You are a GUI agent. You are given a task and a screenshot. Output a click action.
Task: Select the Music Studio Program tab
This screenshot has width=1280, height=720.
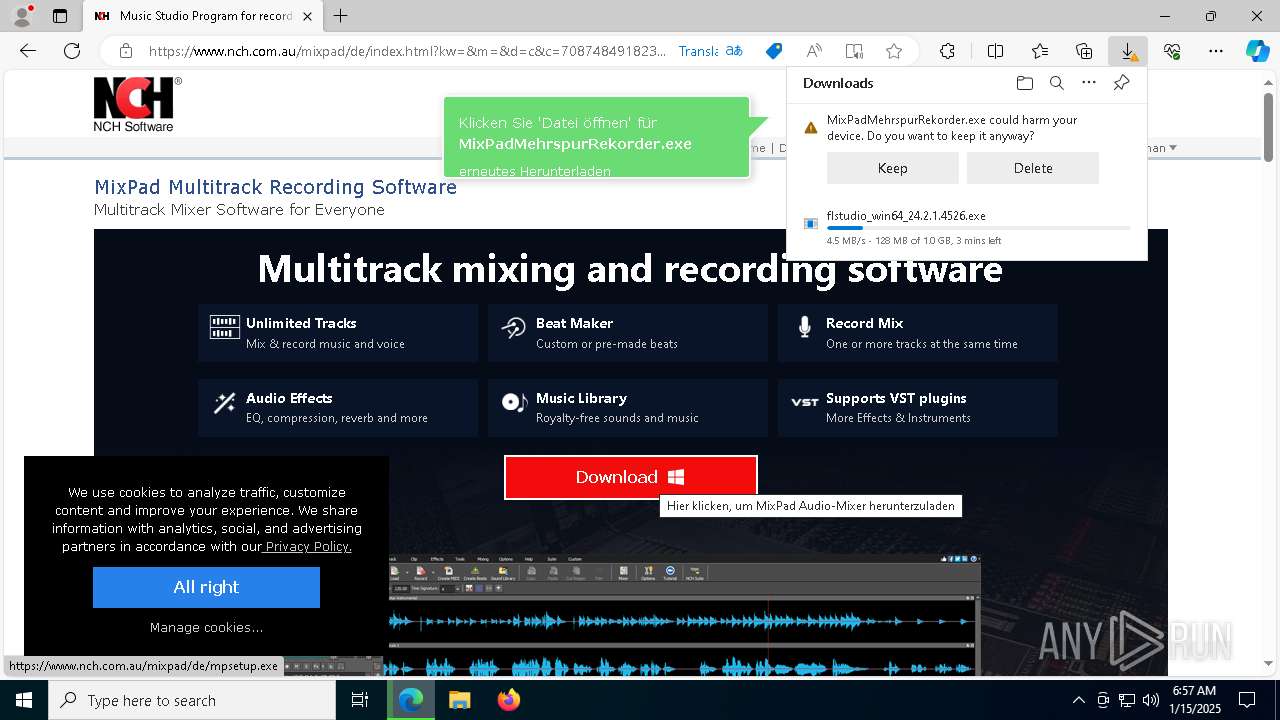tap(204, 16)
